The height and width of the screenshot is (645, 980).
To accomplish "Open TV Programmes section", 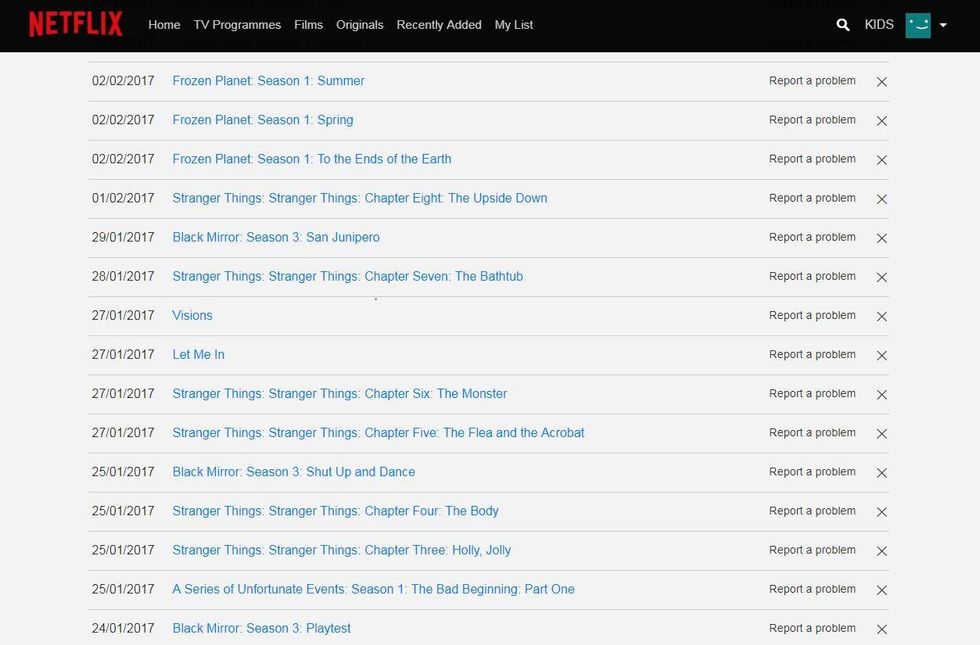I will pos(238,25).
